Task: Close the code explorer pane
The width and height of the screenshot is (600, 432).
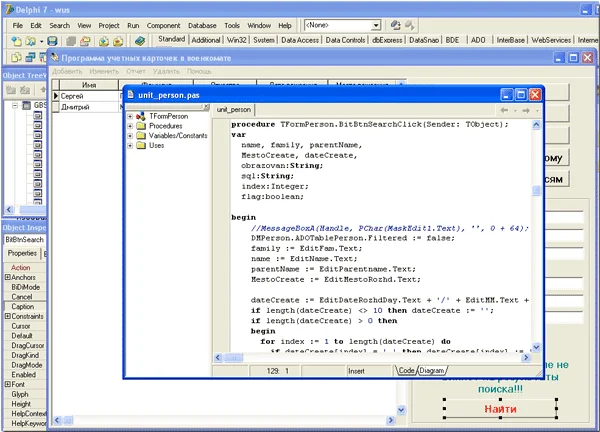Action: click(x=205, y=108)
